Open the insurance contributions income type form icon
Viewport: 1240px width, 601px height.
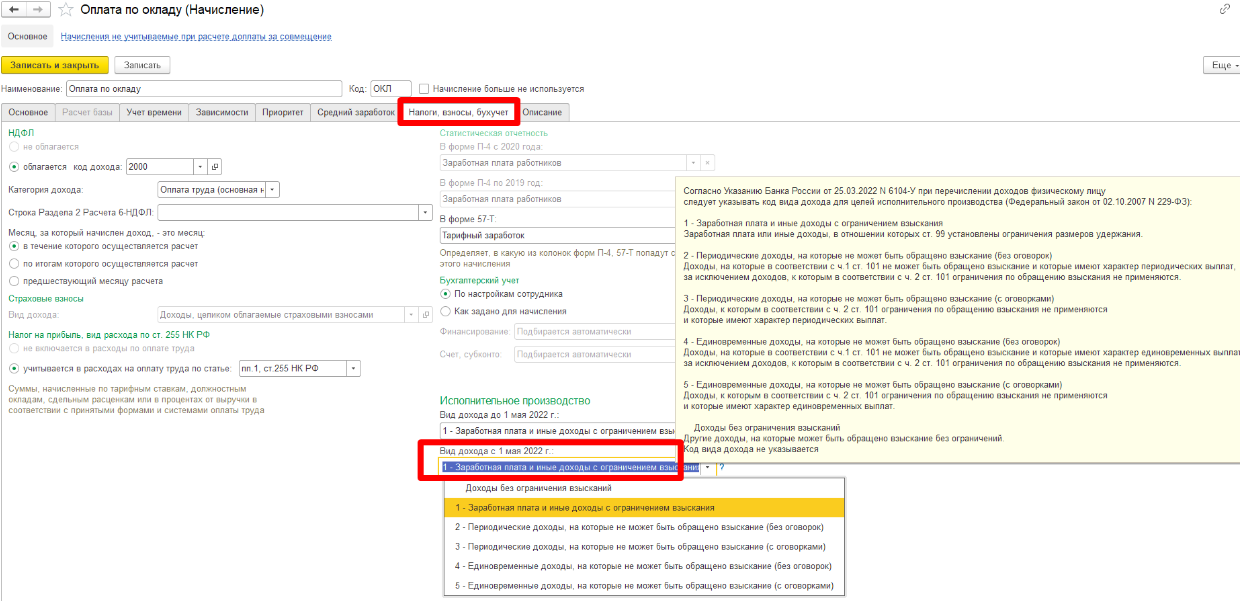click(x=425, y=315)
